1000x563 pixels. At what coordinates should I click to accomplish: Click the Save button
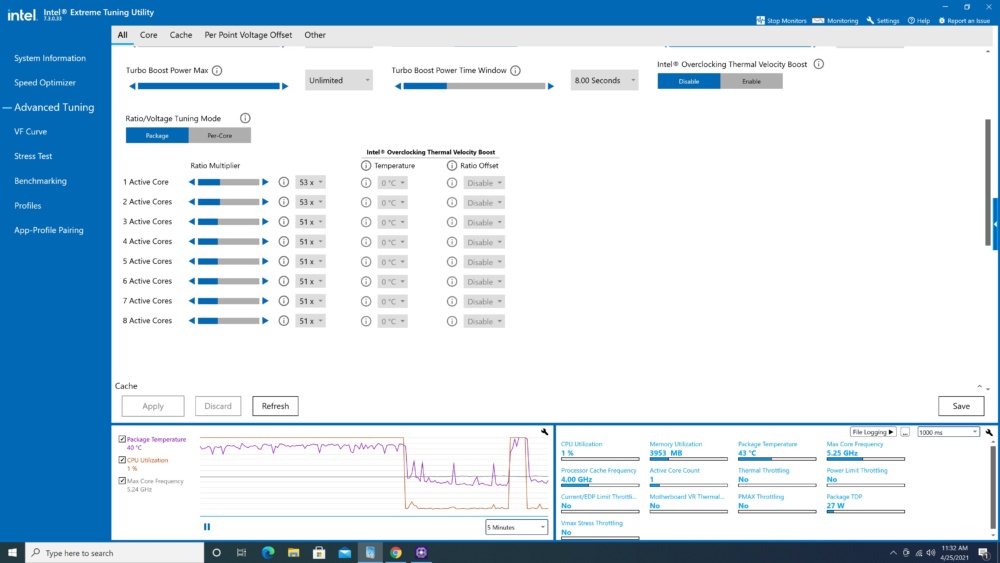[x=961, y=406]
